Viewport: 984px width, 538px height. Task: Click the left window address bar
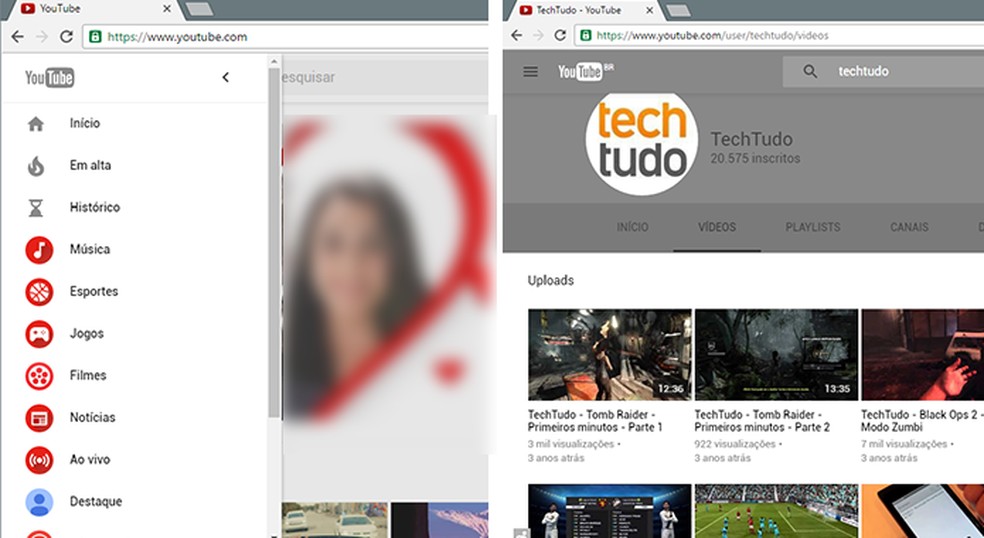286,36
